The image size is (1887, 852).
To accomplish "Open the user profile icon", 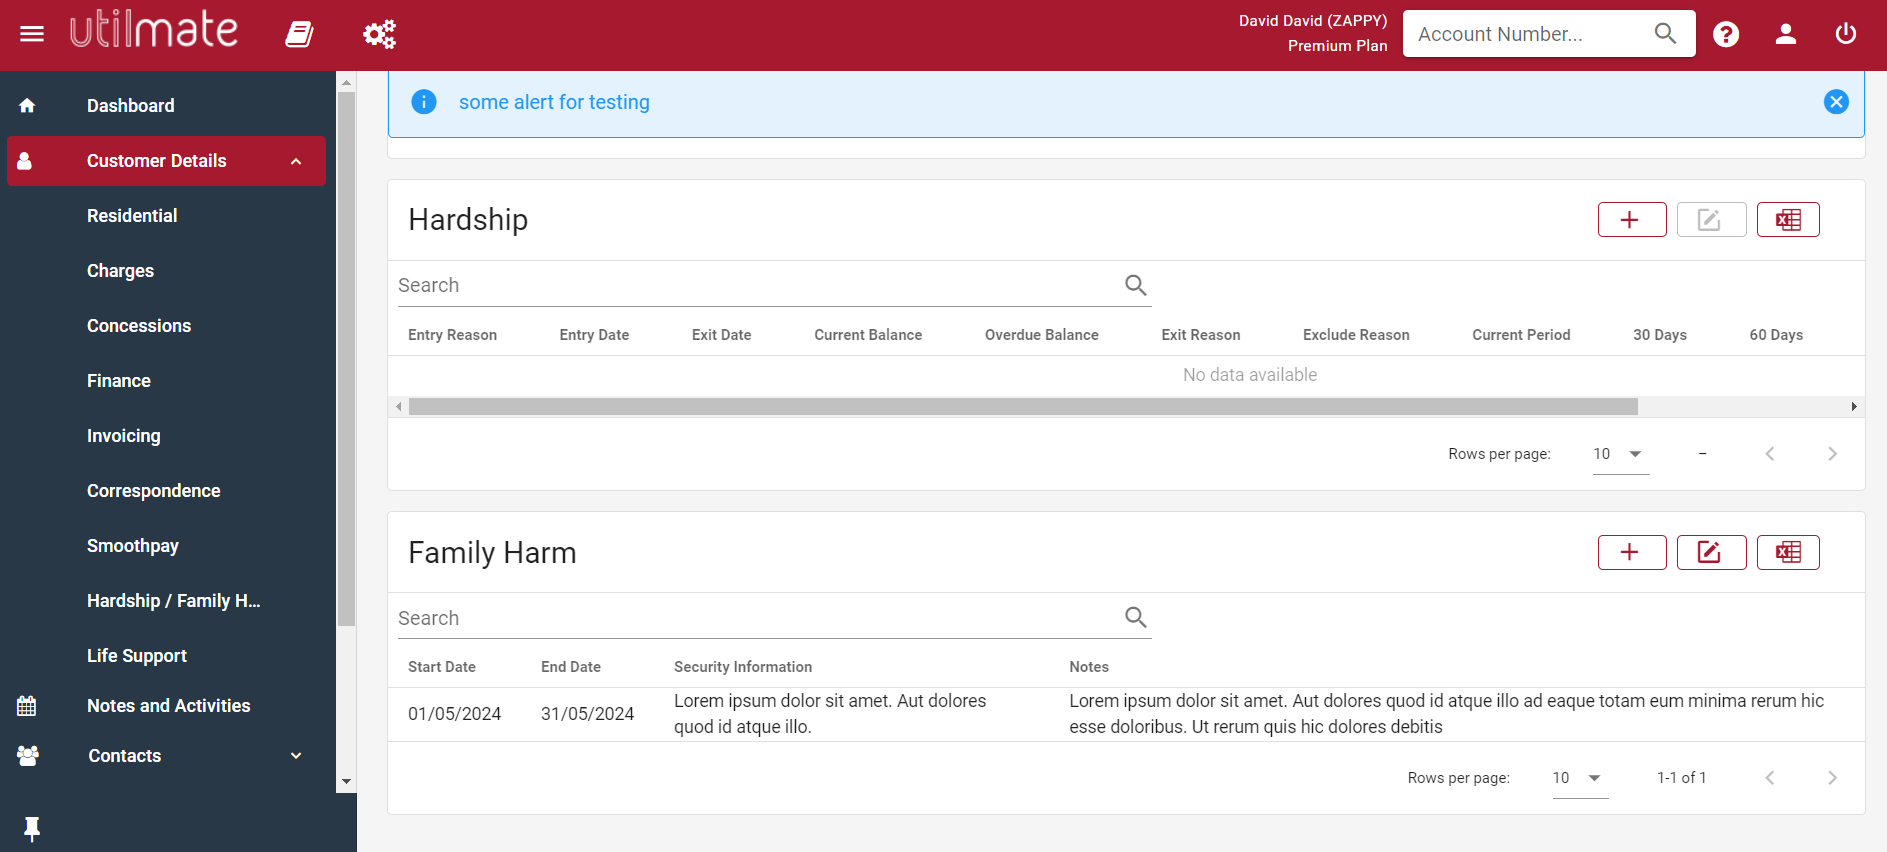I will tap(1785, 34).
